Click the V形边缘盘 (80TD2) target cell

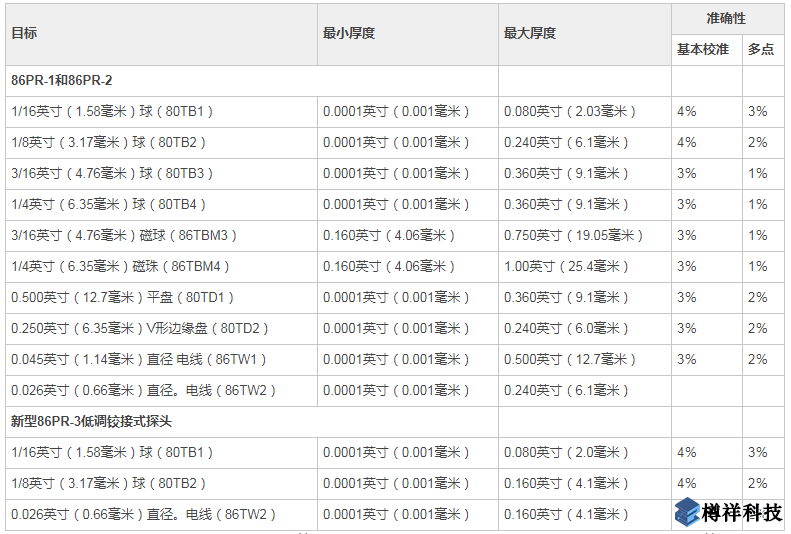point(140,328)
